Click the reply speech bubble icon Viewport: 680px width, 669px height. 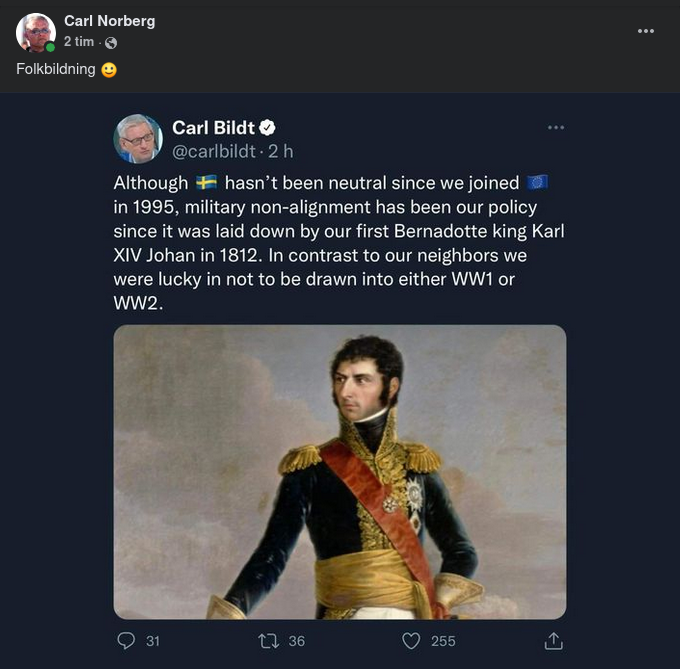point(126,640)
